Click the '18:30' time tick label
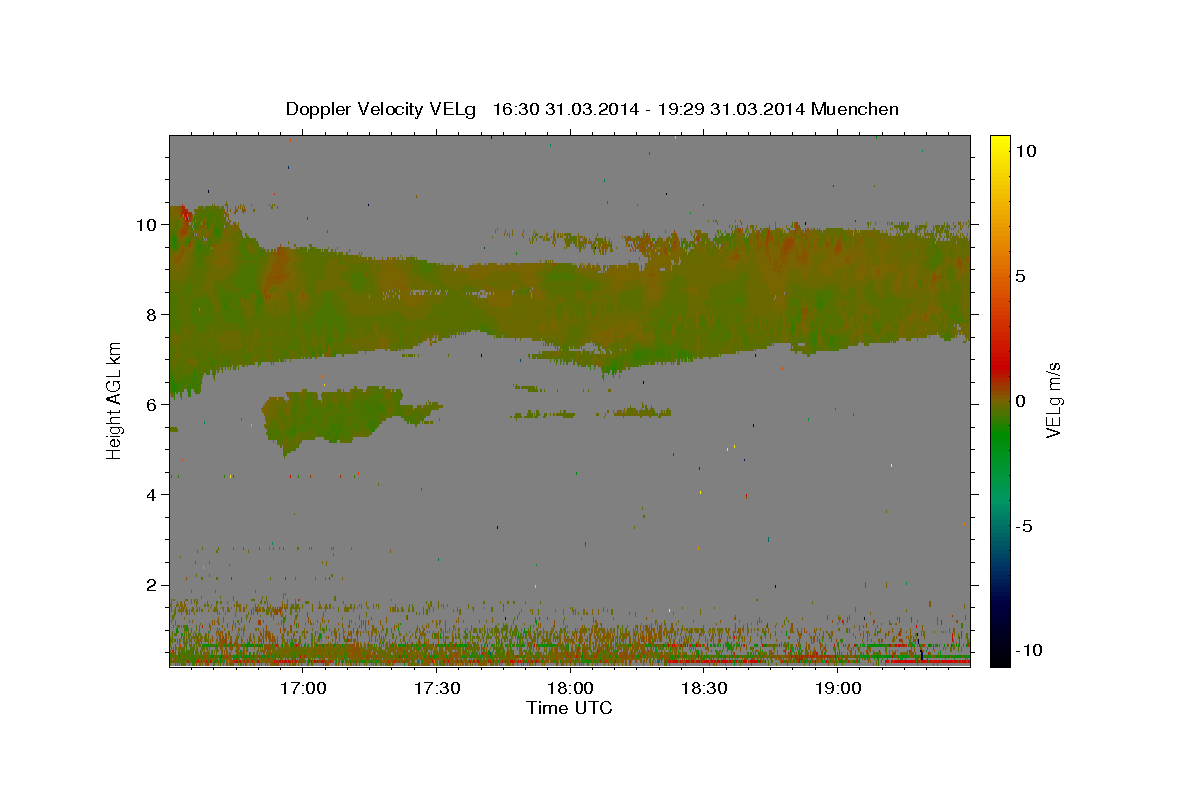The width and height of the screenshot is (1200, 800). 703,689
